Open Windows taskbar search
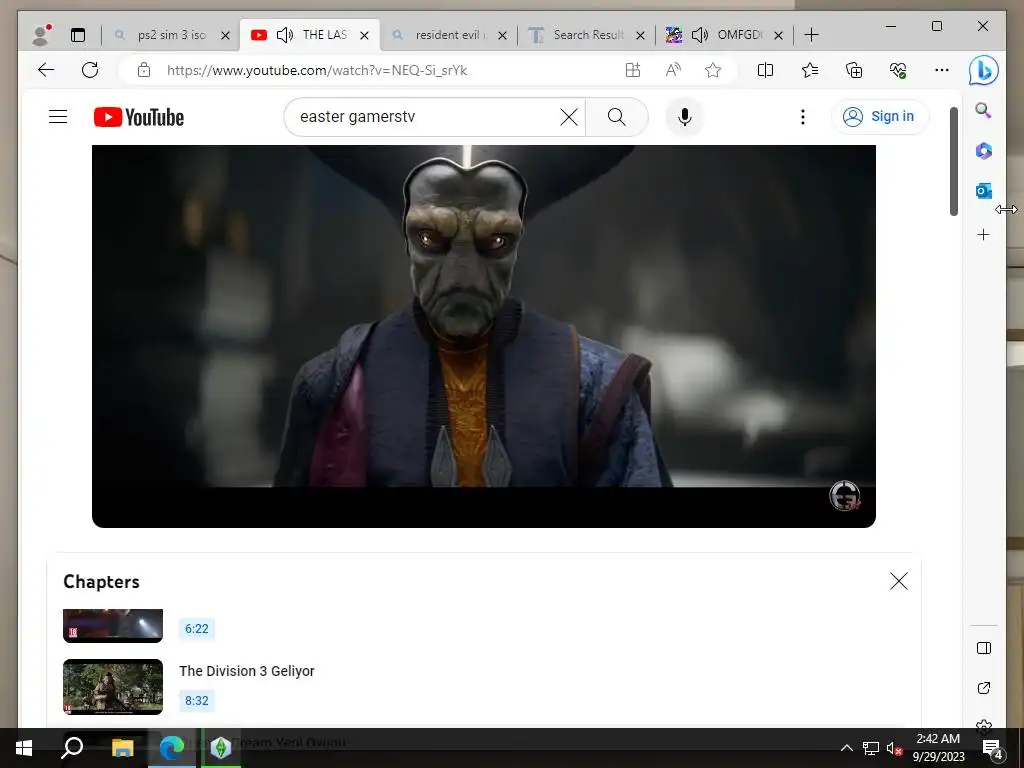Image resolution: width=1024 pixels, height=768 pixels. [72, 748]
